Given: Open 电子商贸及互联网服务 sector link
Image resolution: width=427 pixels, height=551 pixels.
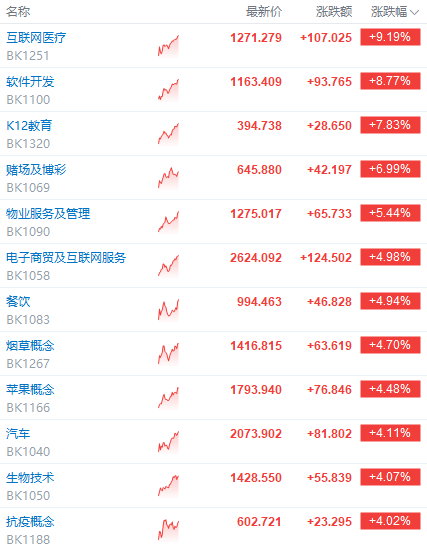Looking at the screenshot, I should (x=66, y=258).
